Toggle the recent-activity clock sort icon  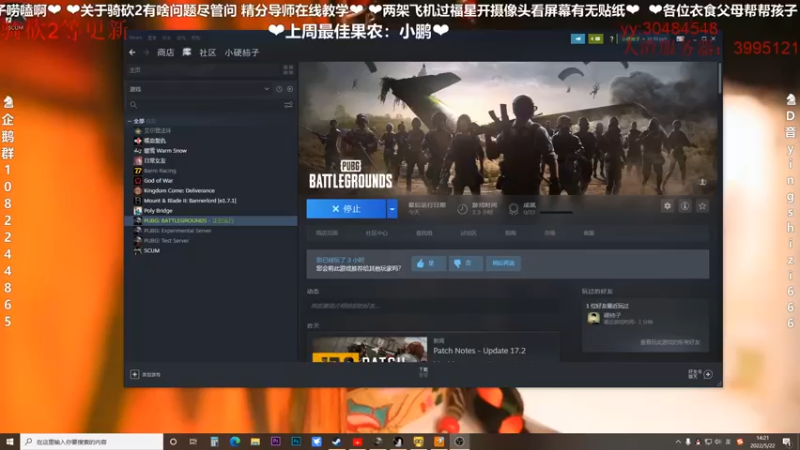click(x=279, y=89)
